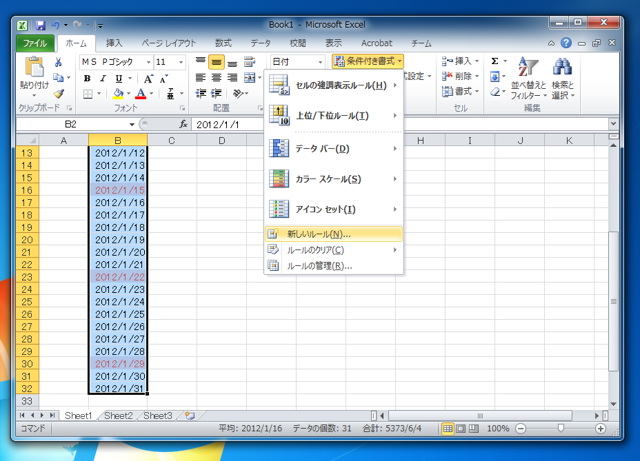
Task: Align text right
Action: 232,78
